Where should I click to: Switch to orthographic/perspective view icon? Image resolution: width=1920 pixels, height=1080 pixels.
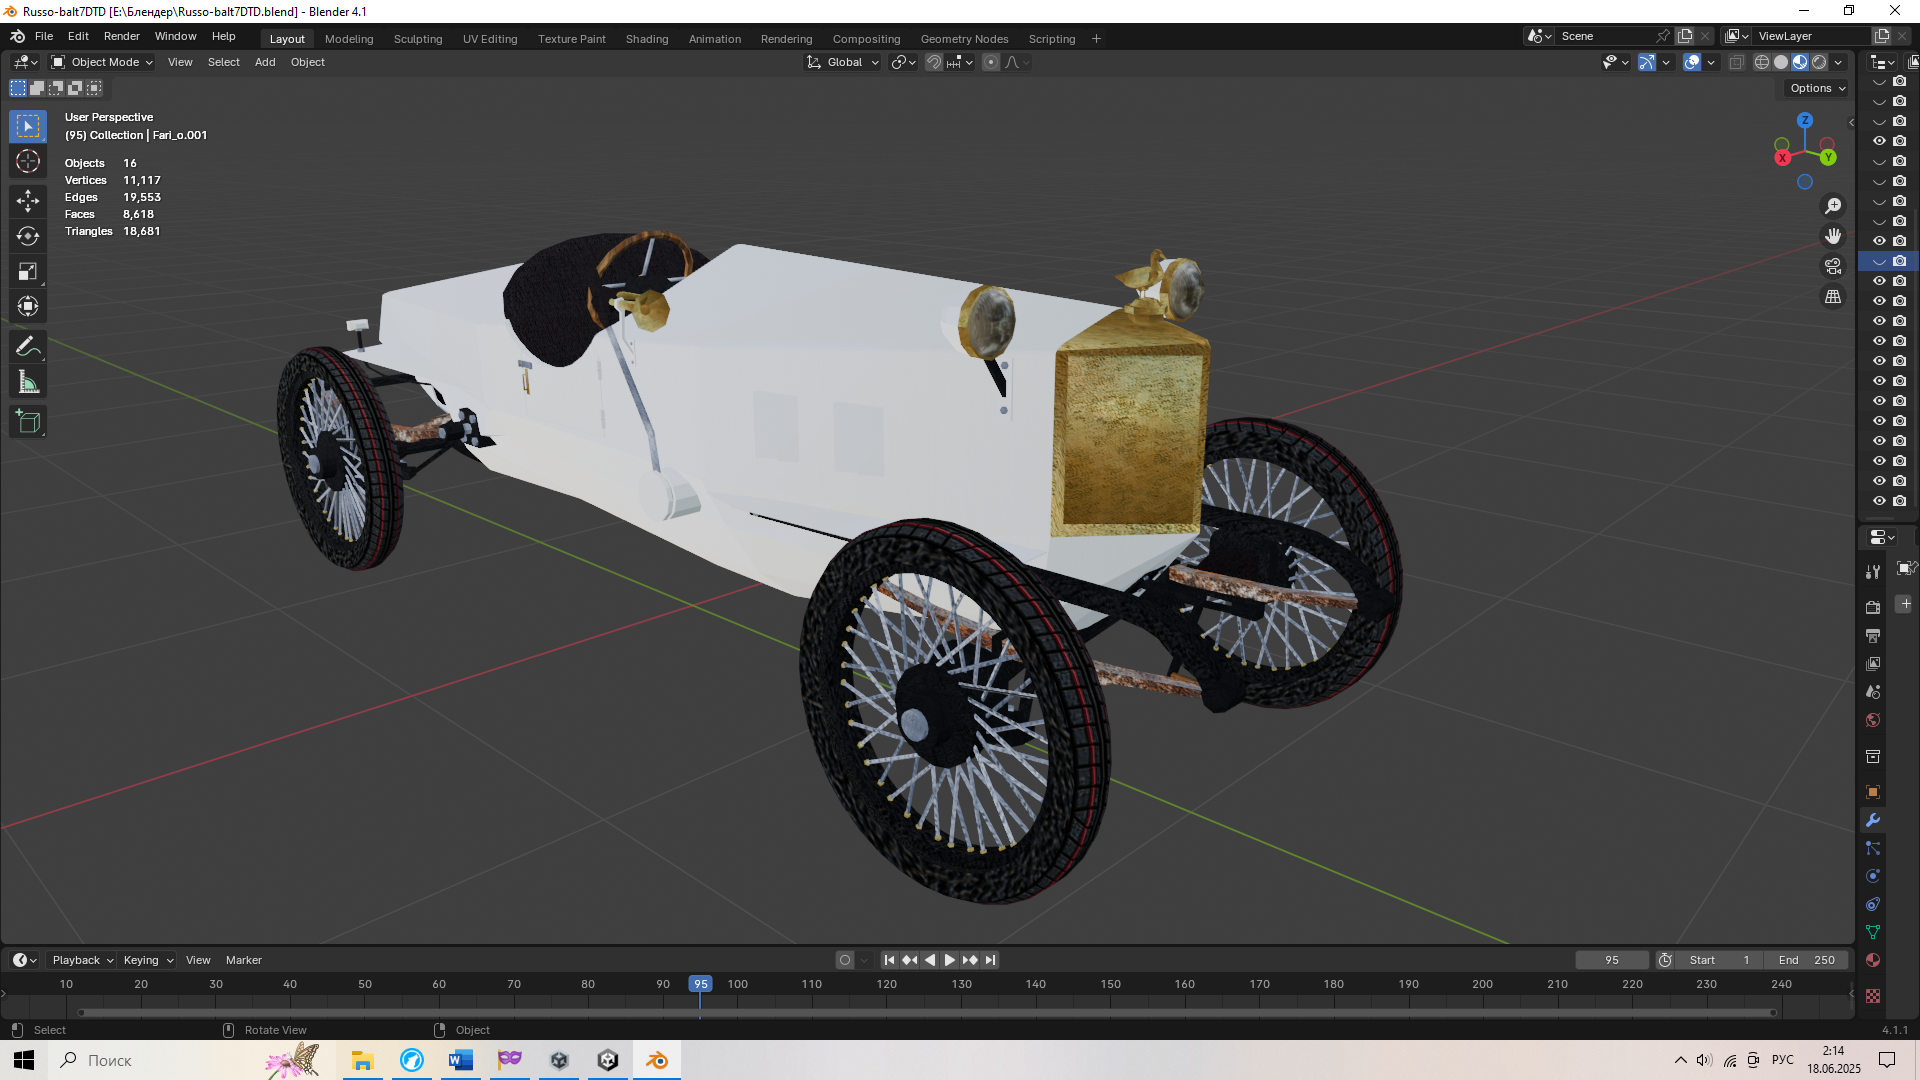(1833, 297)
